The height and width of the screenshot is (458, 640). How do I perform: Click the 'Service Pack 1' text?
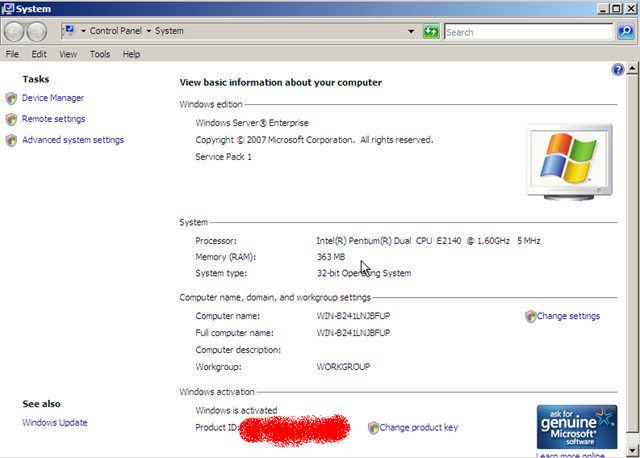(223, 157)
